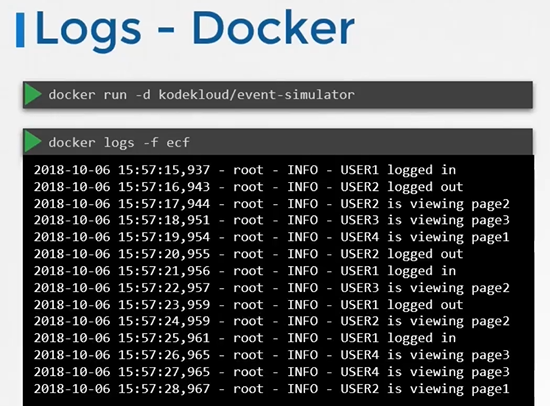Select the 15:57:23,959 USER1 logged out line
The height and width of the screenshot is (406, 550).
point(248,305)
